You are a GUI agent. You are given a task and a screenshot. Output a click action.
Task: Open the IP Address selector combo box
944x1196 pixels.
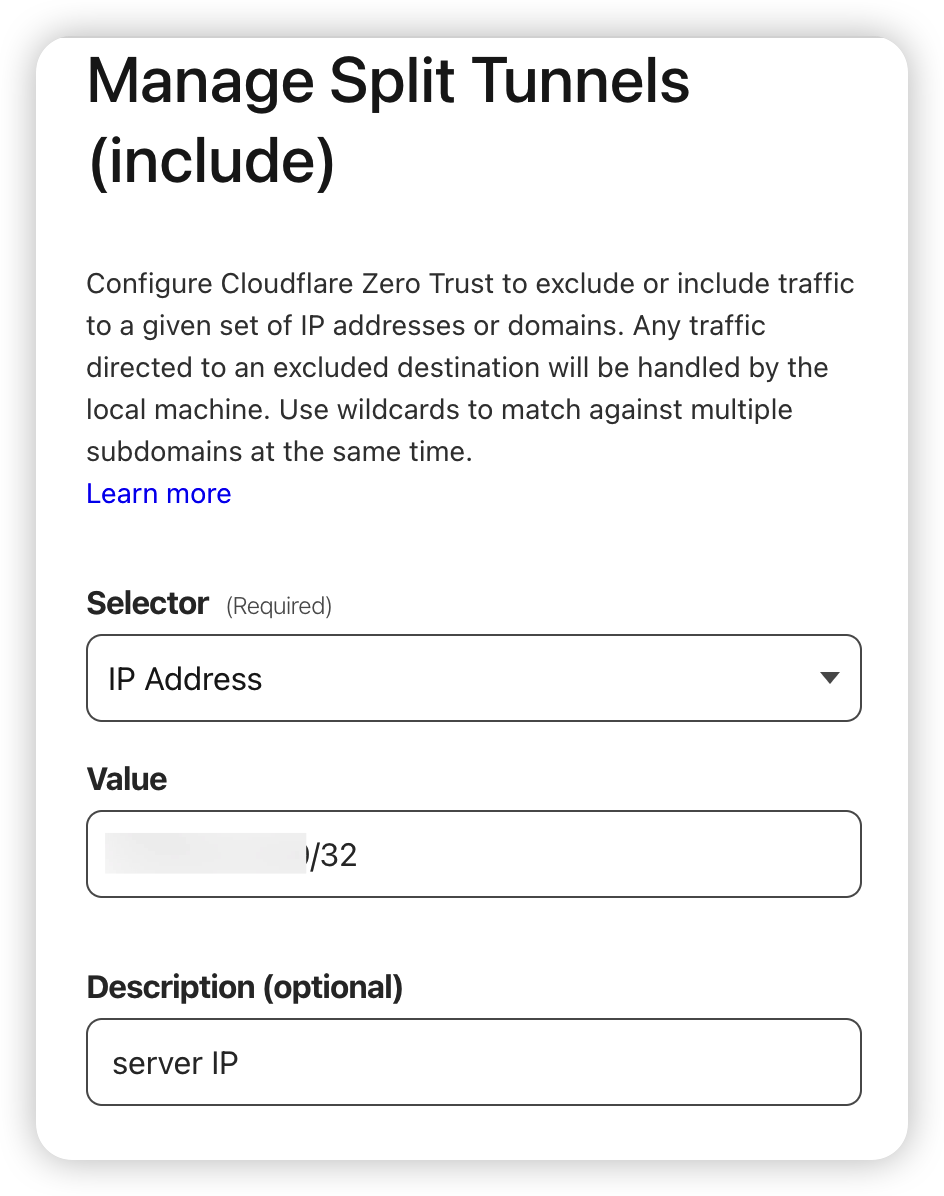tap(474, 678)
